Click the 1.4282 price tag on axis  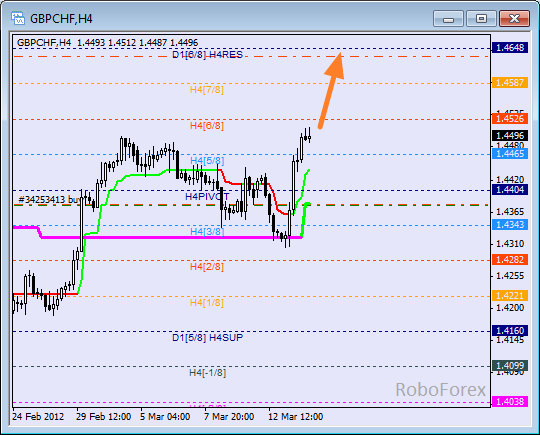point(510,260)
